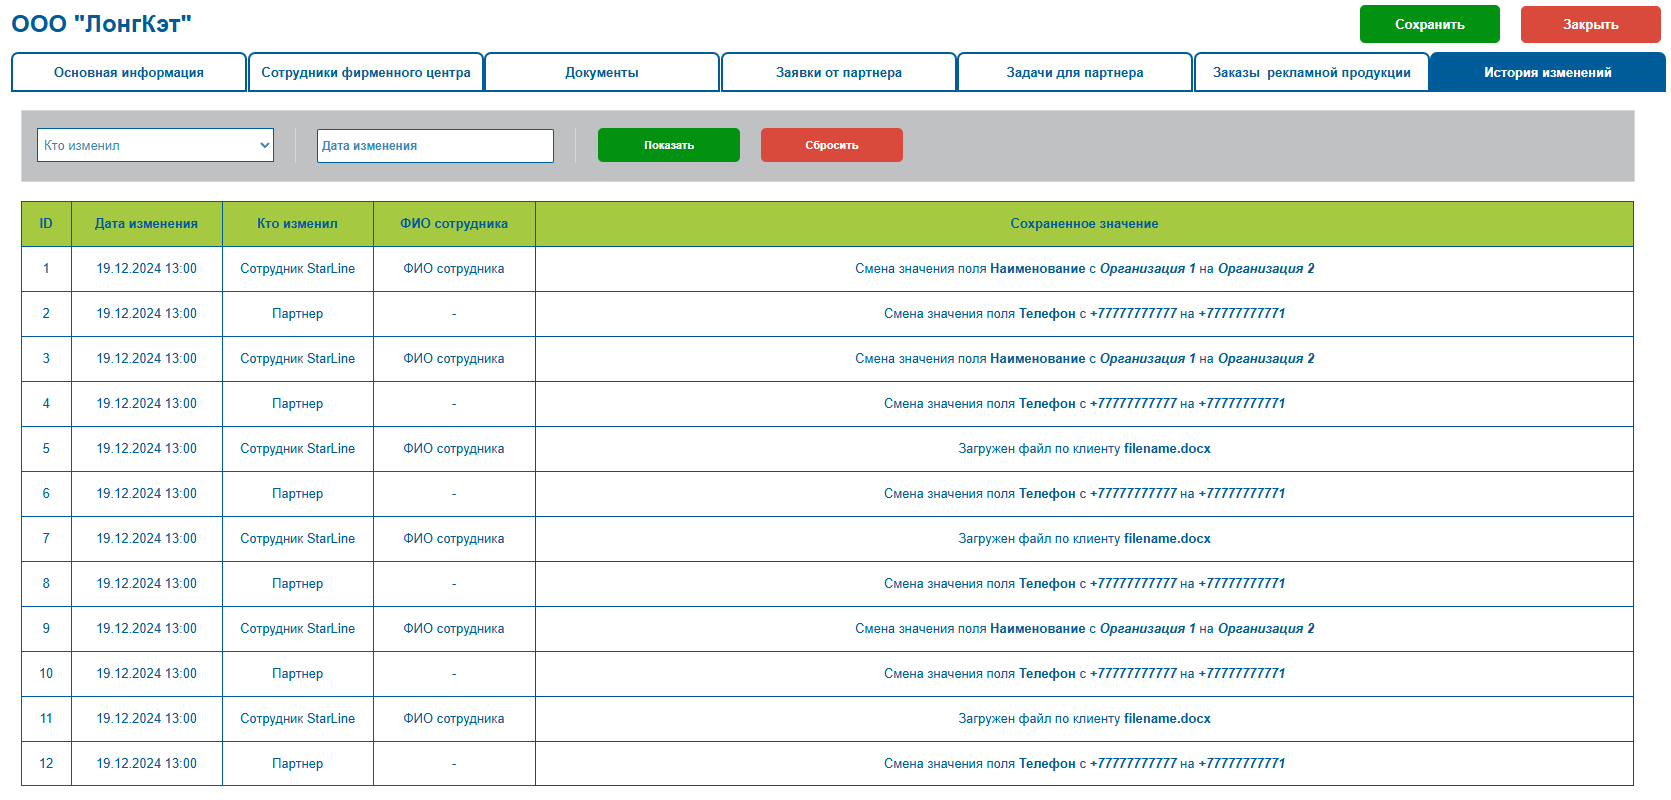This screenshot has height=800, width=1671.
Task: Click the ФИО сотрудника column header
Action: pyautogui.click(x=454, y=224)
